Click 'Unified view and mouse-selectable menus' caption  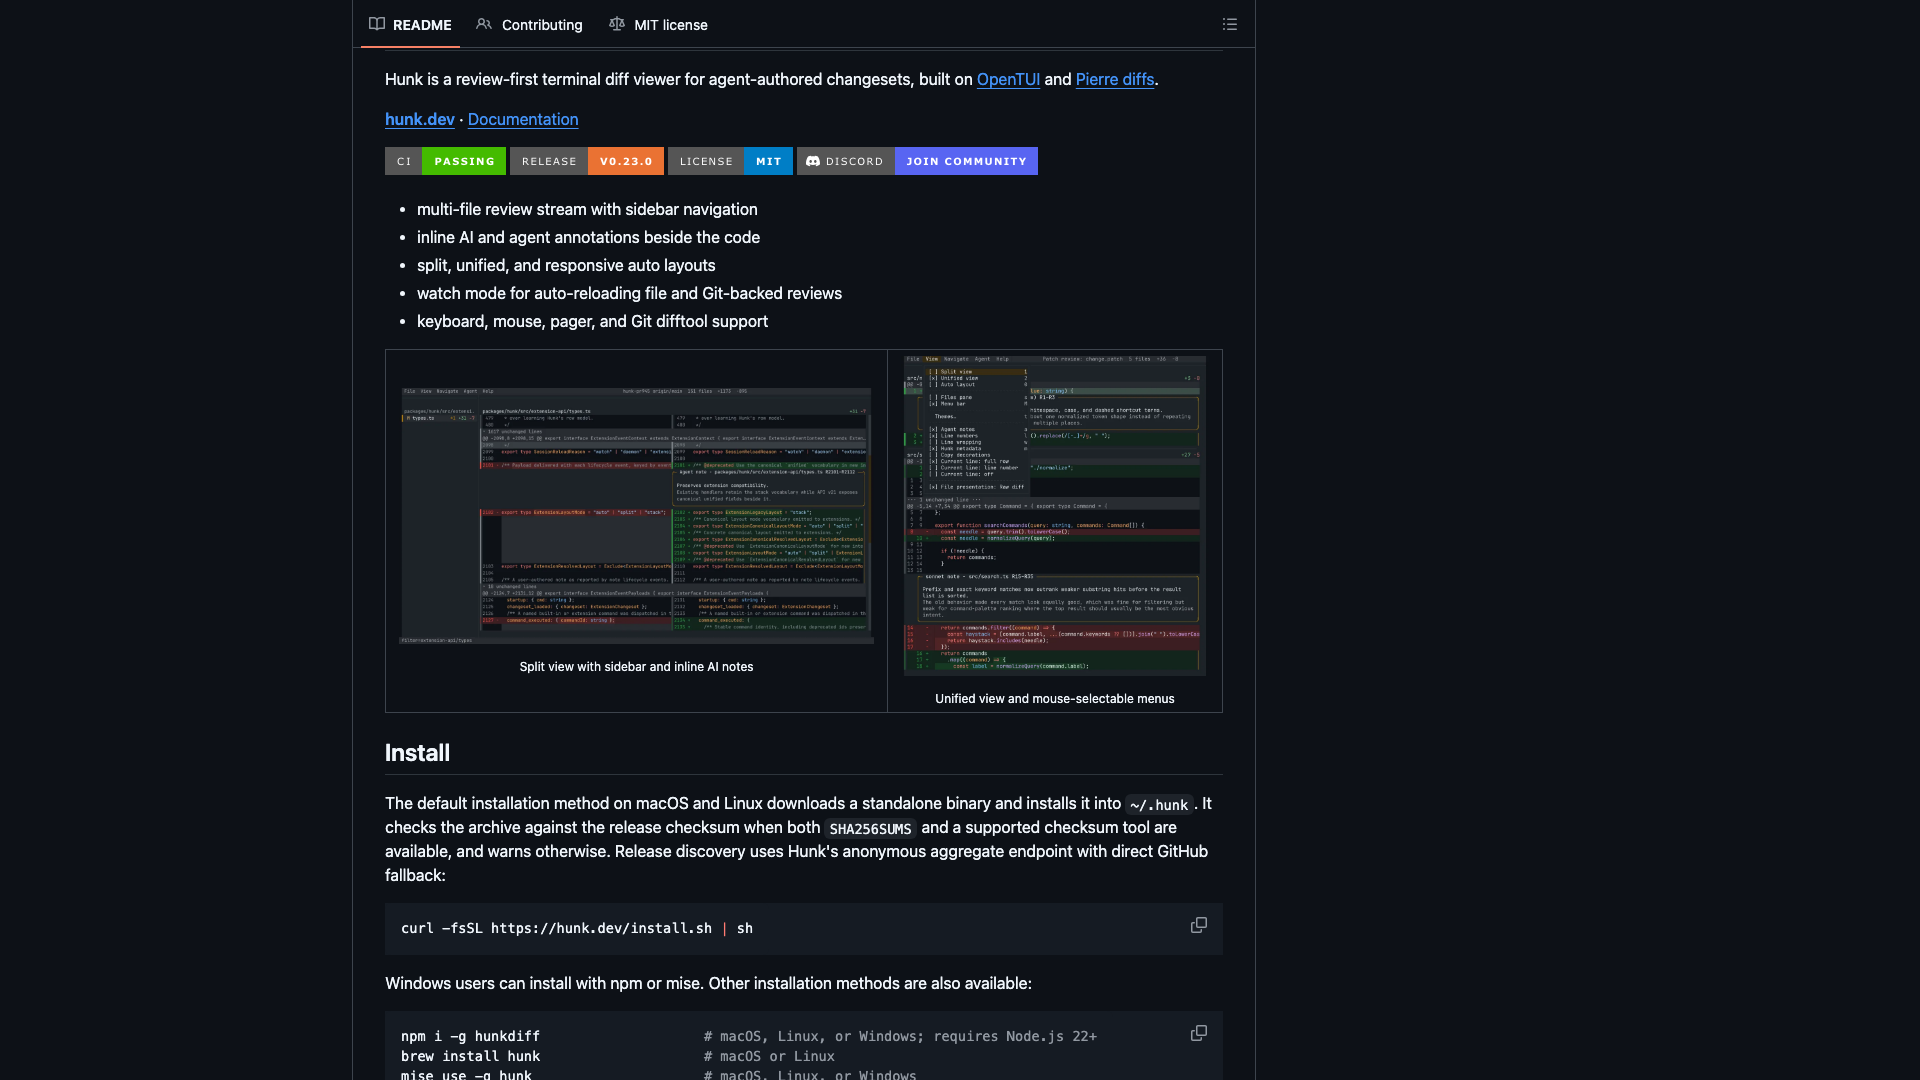pos(1055,699)
